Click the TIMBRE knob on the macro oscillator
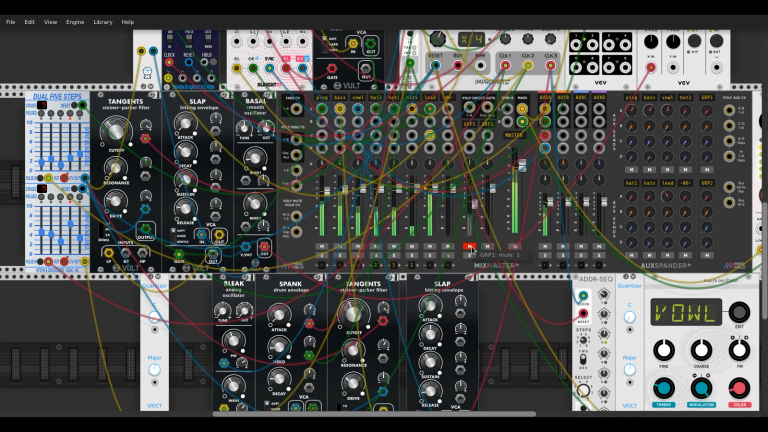The height and width of the screenshot is (432, 768). coord(663,388)
